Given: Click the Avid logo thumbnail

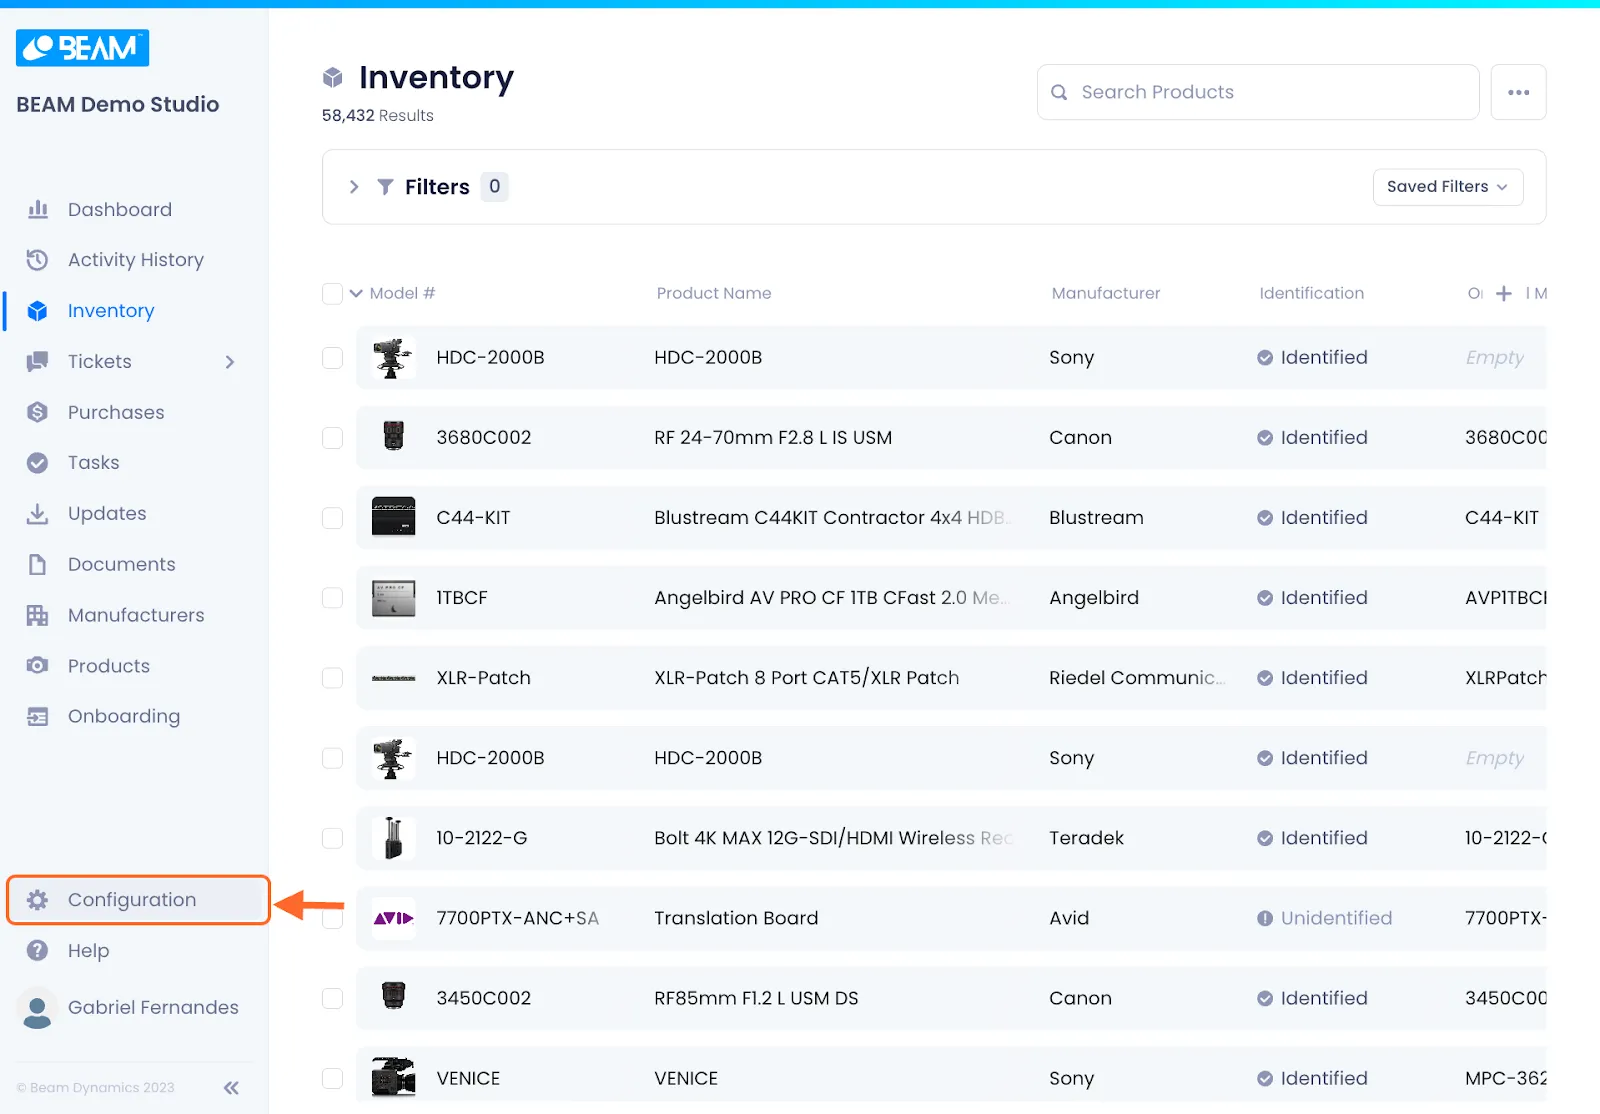Looking at the screenshot, I should (394, 918).
